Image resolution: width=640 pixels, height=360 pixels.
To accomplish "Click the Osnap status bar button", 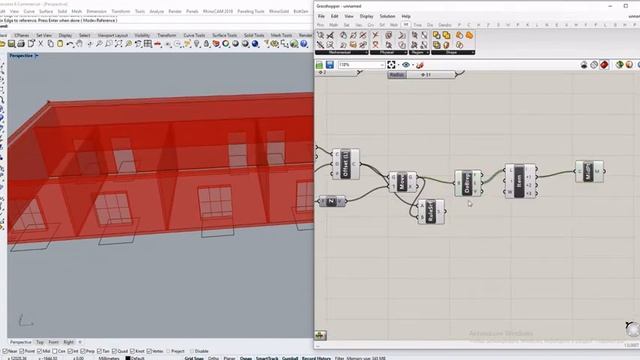I will (246, 358).
